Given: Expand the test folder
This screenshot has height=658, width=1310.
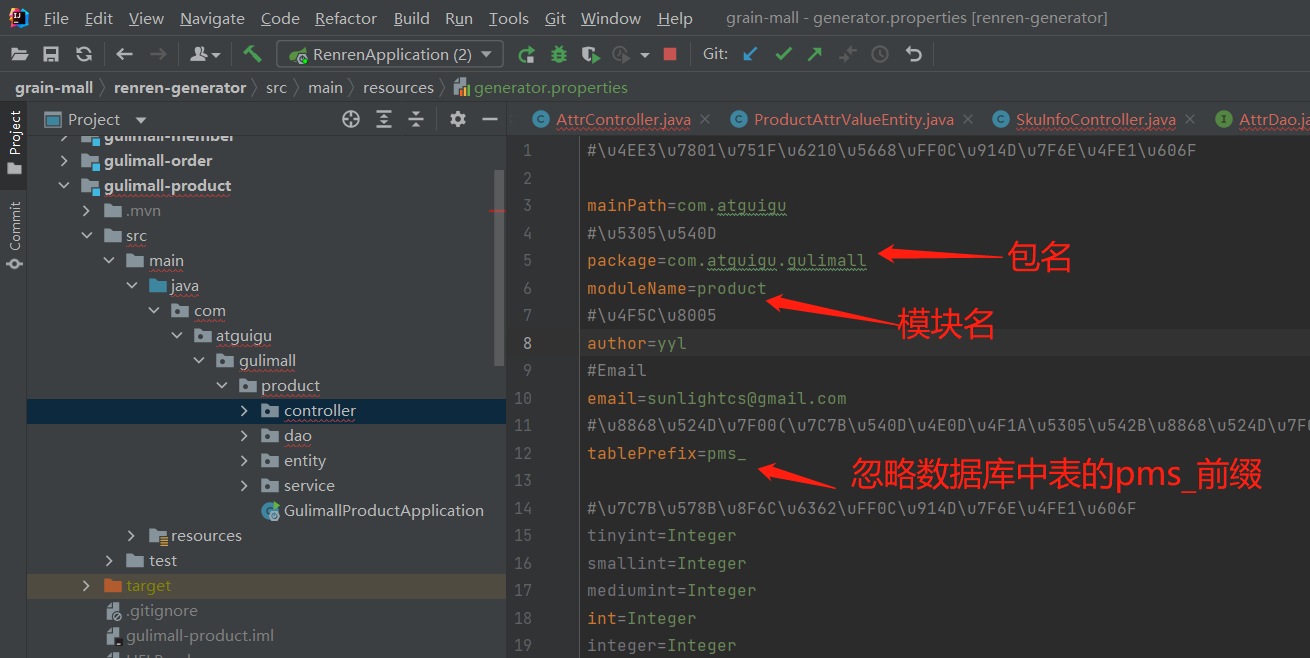Looking at the screenshot, I should click(109, 560).
